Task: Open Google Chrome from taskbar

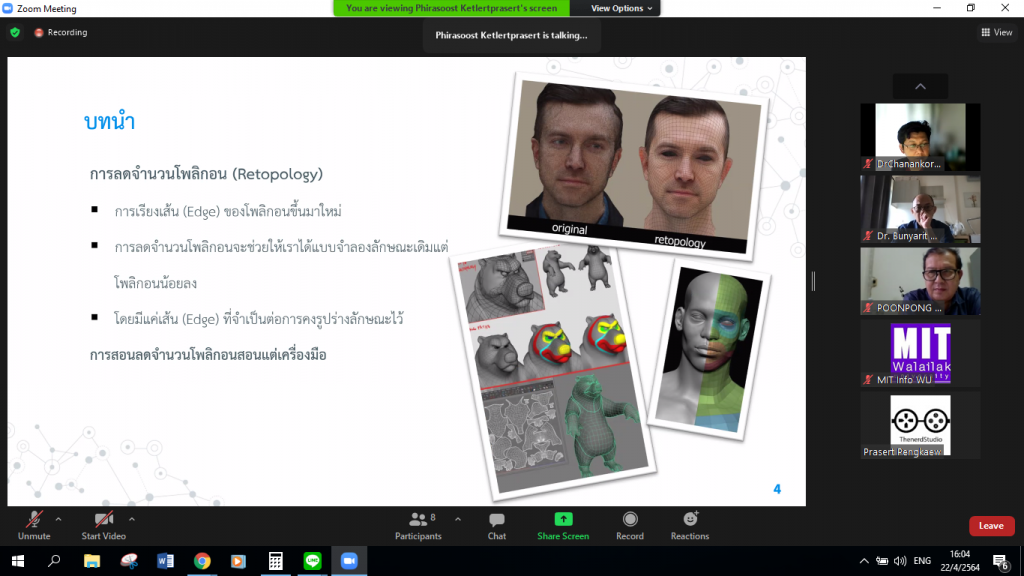Action: (201, 561)
